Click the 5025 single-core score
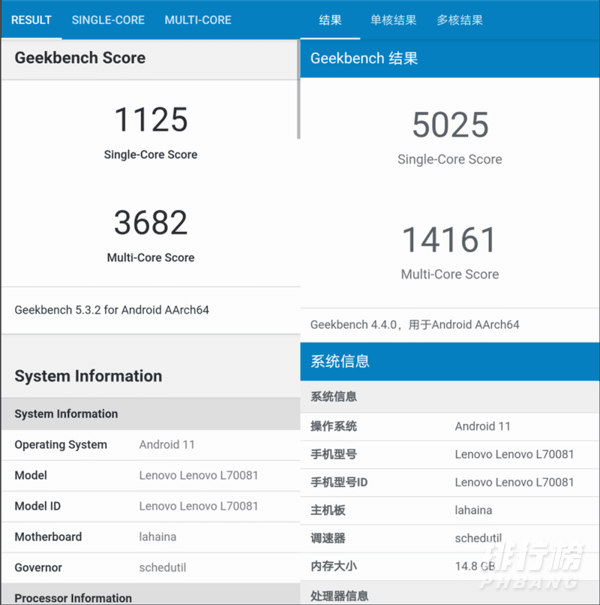 [450, 125]
